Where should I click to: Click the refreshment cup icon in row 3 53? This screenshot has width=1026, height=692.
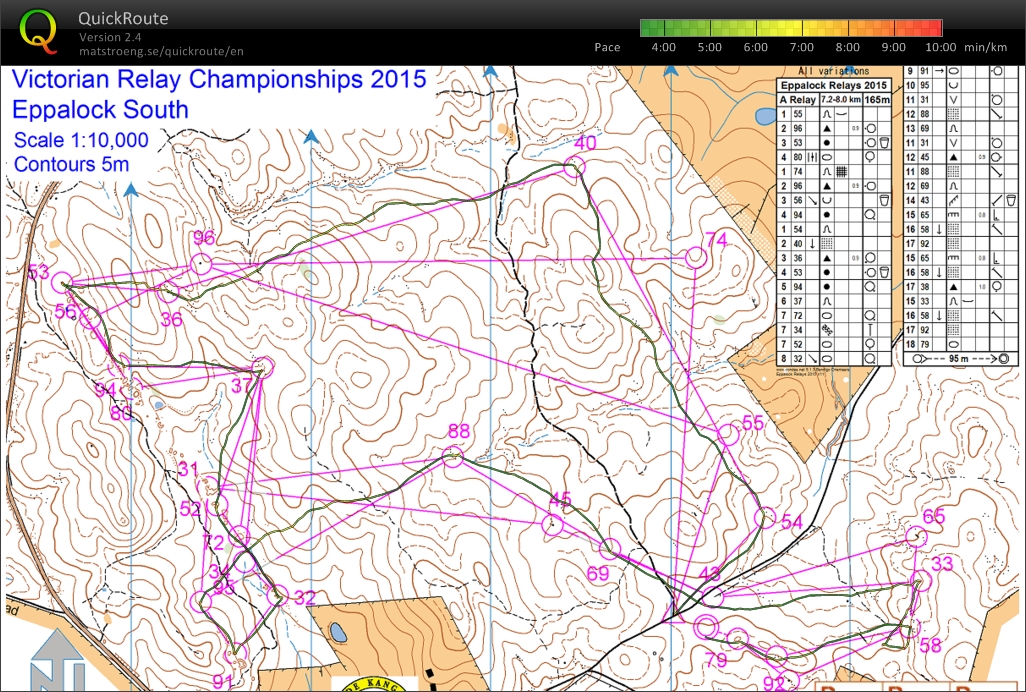pos(884,143)
